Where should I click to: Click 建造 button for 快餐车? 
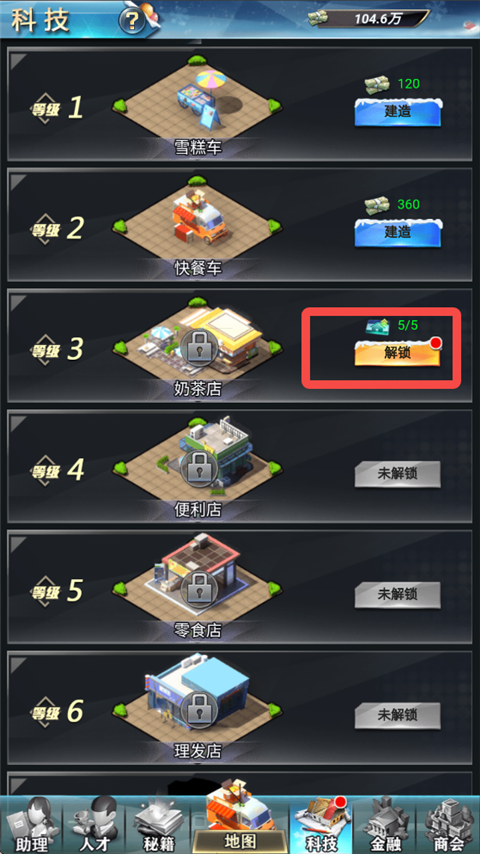[397, 233]
